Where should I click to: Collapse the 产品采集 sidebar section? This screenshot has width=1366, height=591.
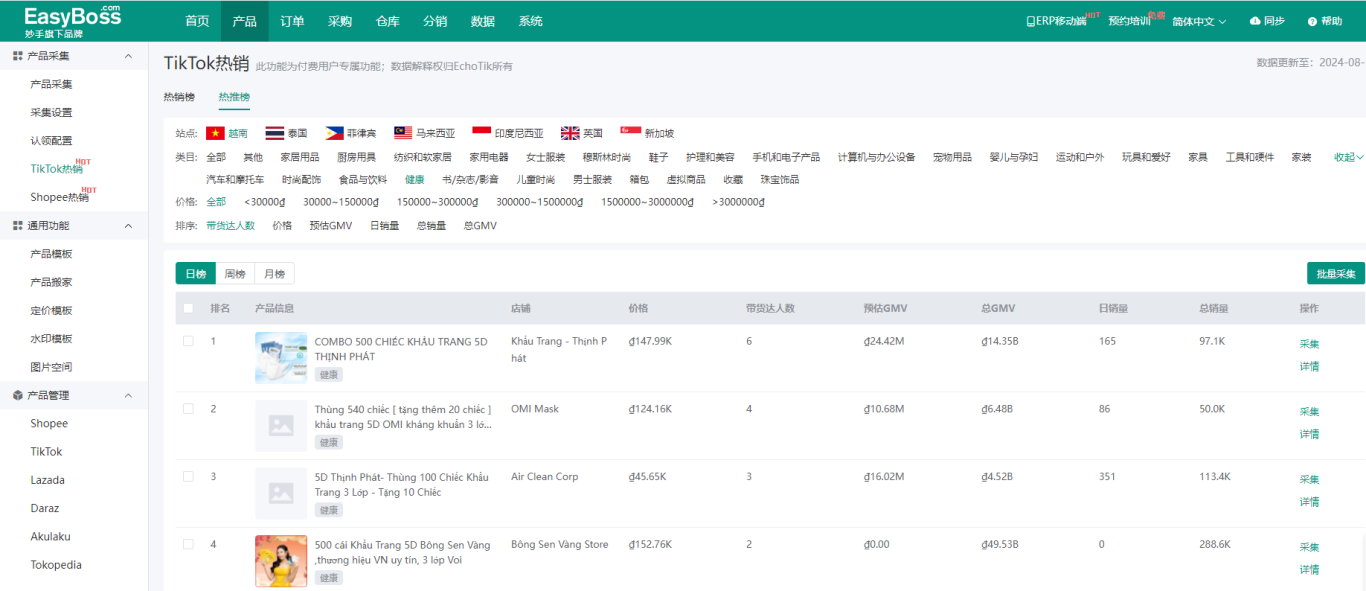point(128,56)
